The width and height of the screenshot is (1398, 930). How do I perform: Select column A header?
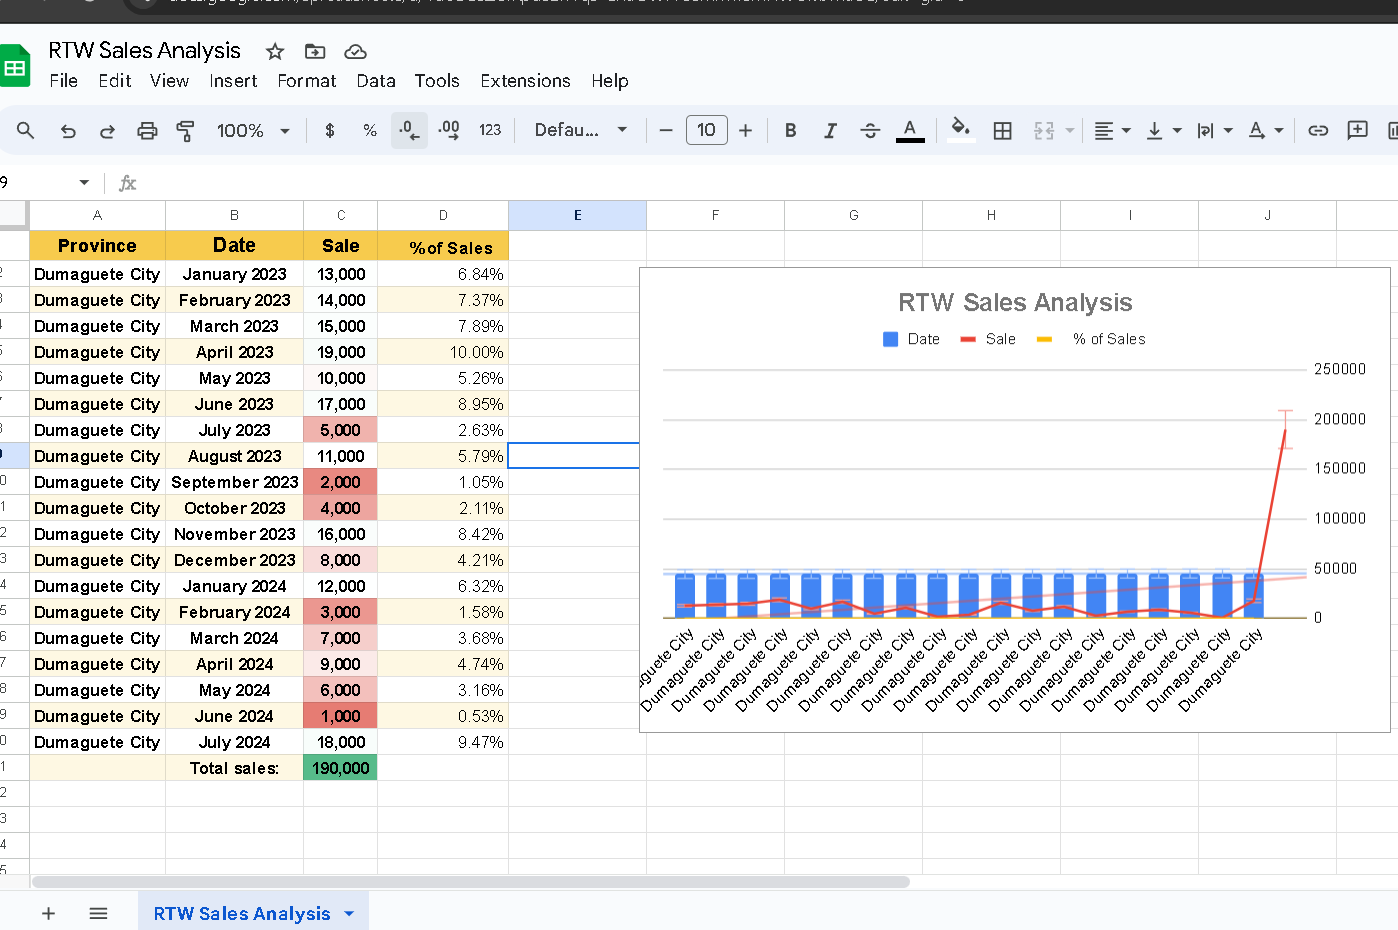(x=97, y=215)
